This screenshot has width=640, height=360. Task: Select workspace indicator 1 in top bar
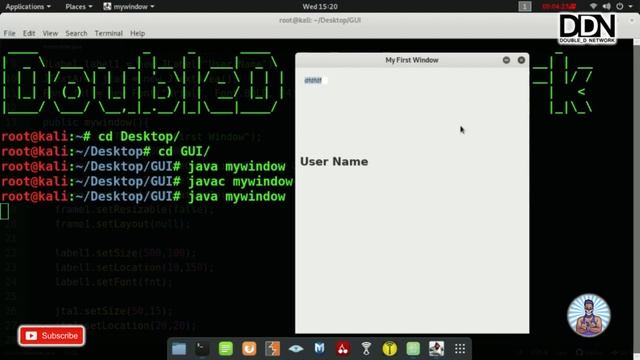click(x=525, y=6)
